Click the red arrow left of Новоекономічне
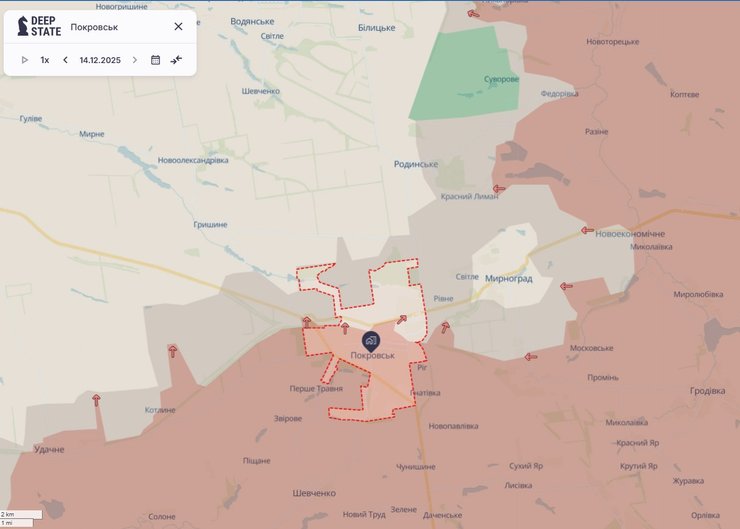Image resolution: width=740 pixels, height=529 pixels. pos(587,230)
